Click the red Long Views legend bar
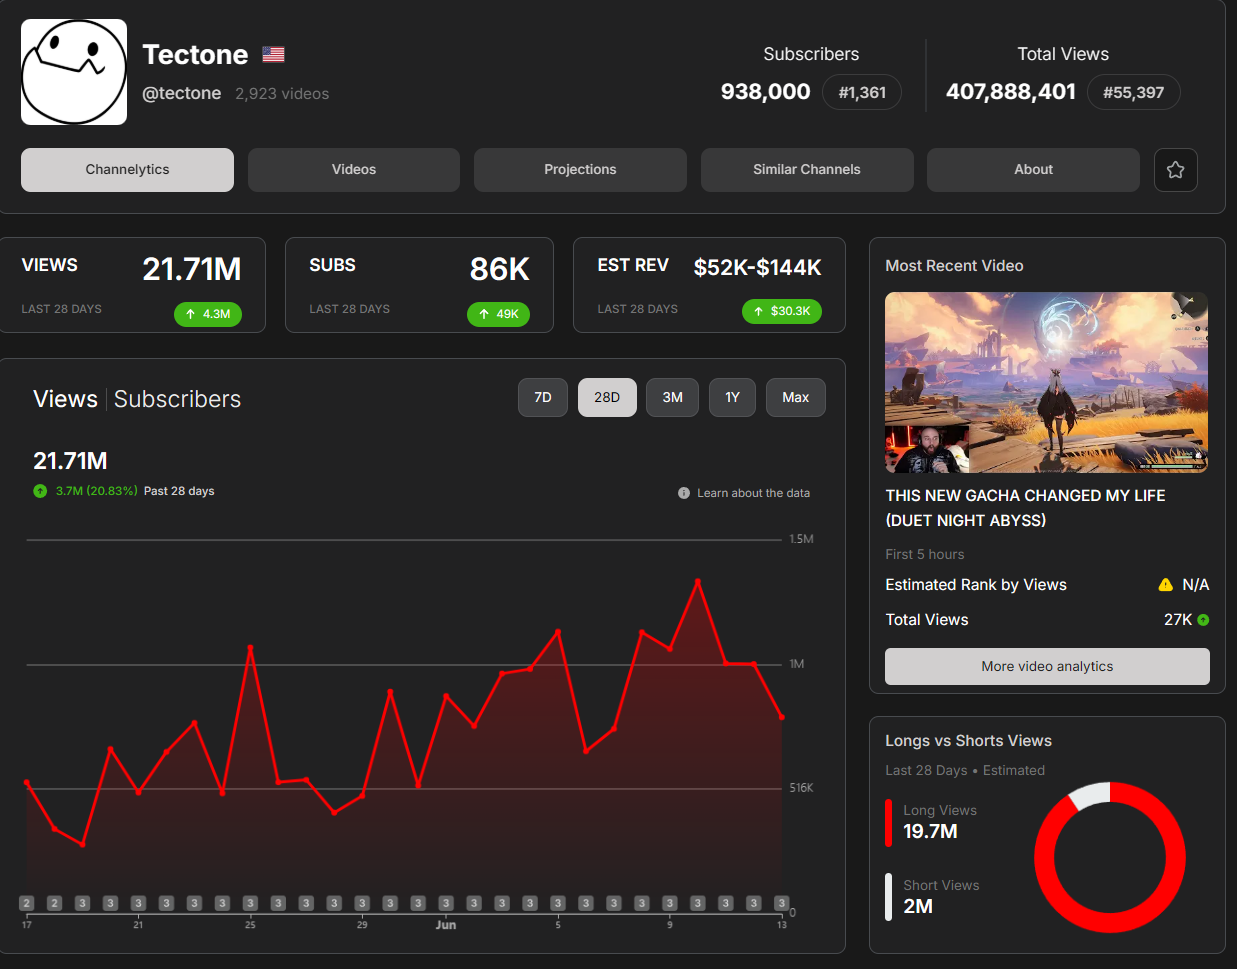The width and height of the screenshot is (1237, 969). [x=888, y=823]
